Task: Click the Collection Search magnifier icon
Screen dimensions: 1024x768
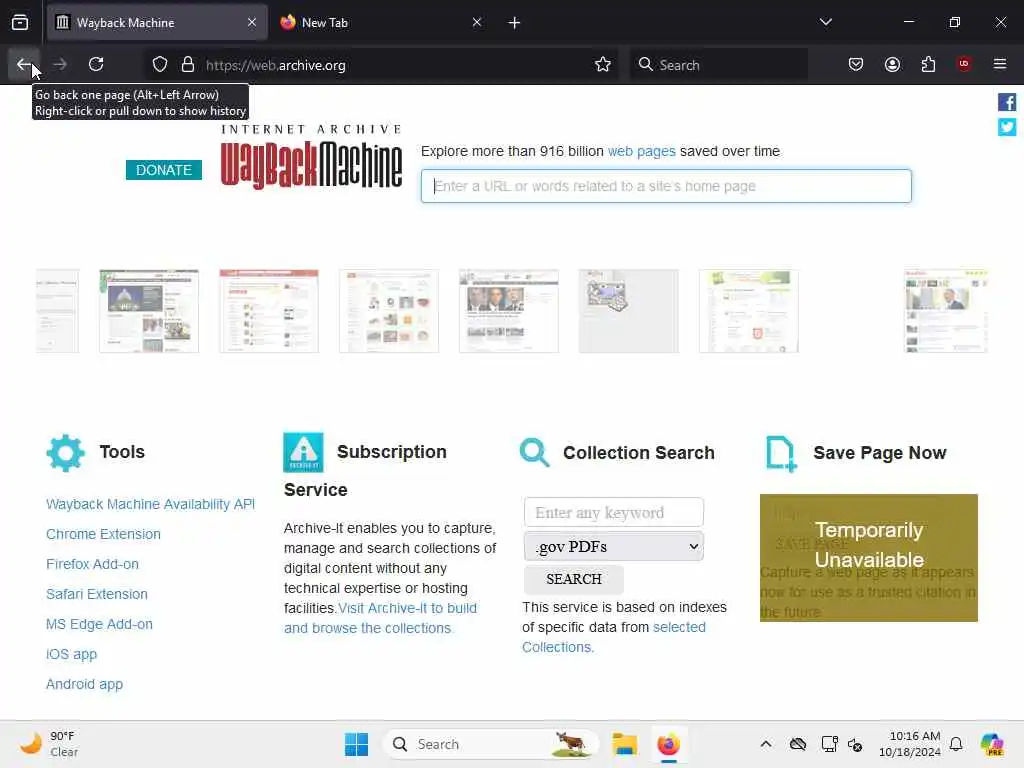Action: [534, 453]
